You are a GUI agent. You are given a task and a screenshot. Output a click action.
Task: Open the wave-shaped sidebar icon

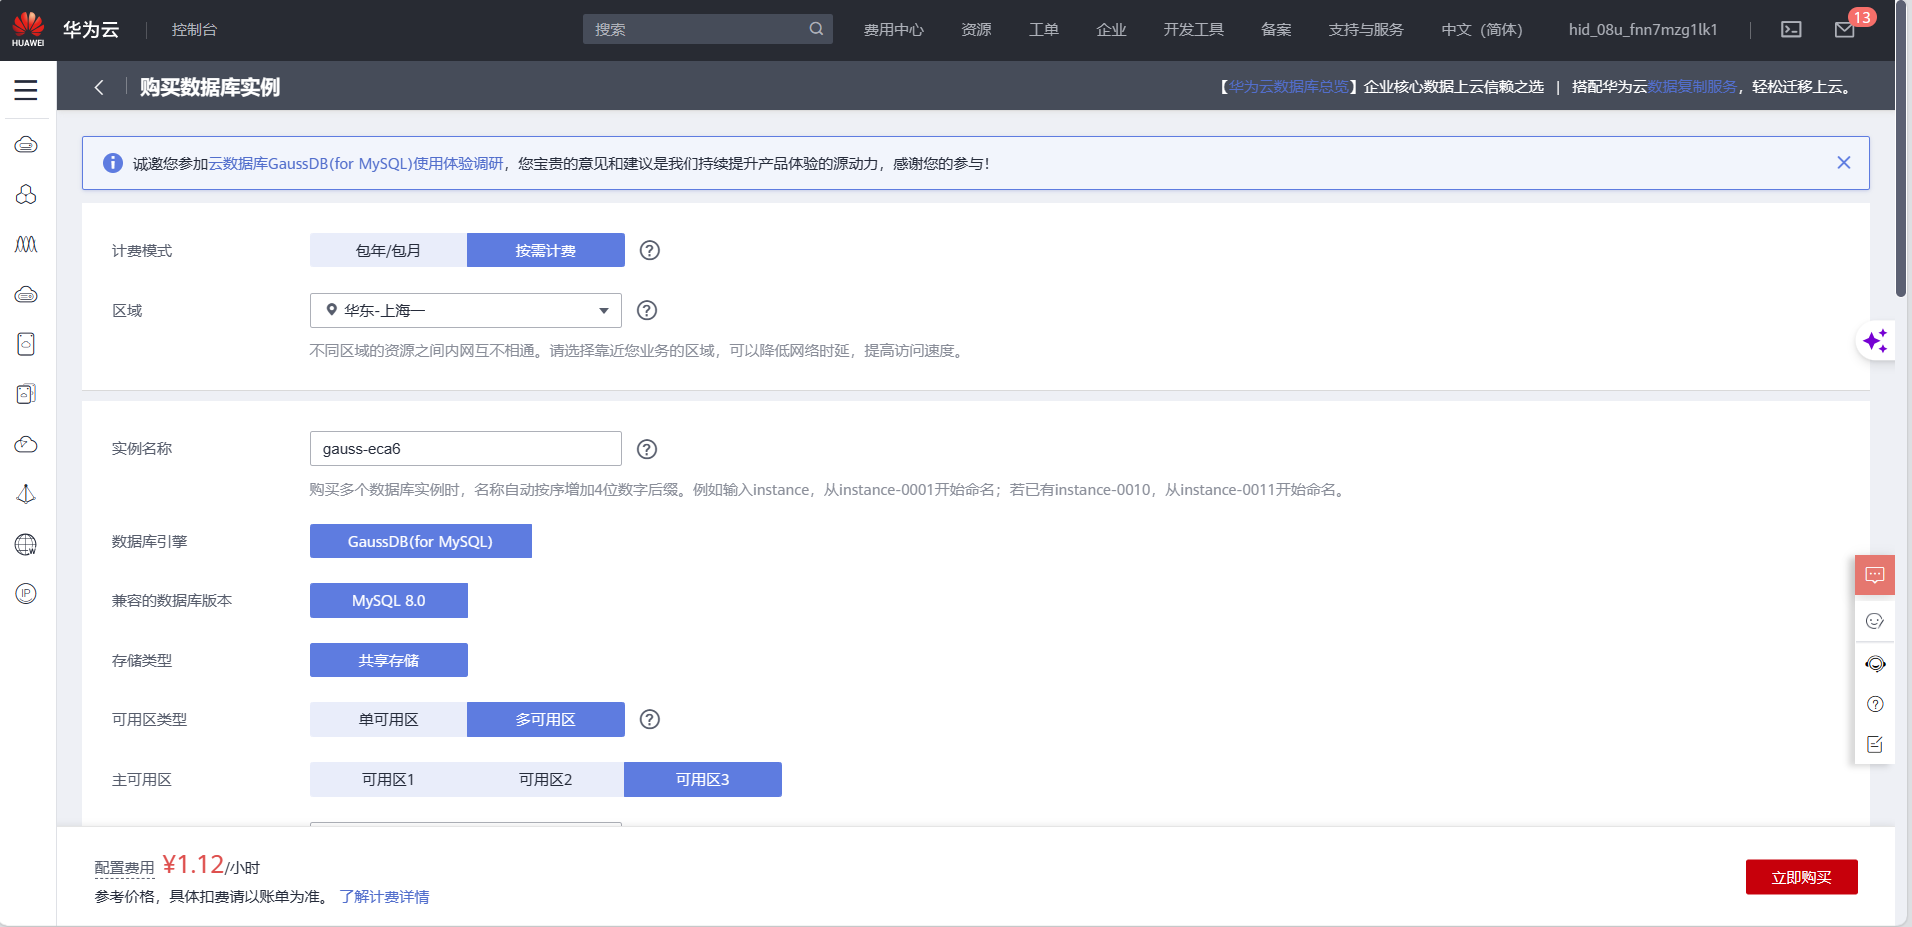point(26,244)
